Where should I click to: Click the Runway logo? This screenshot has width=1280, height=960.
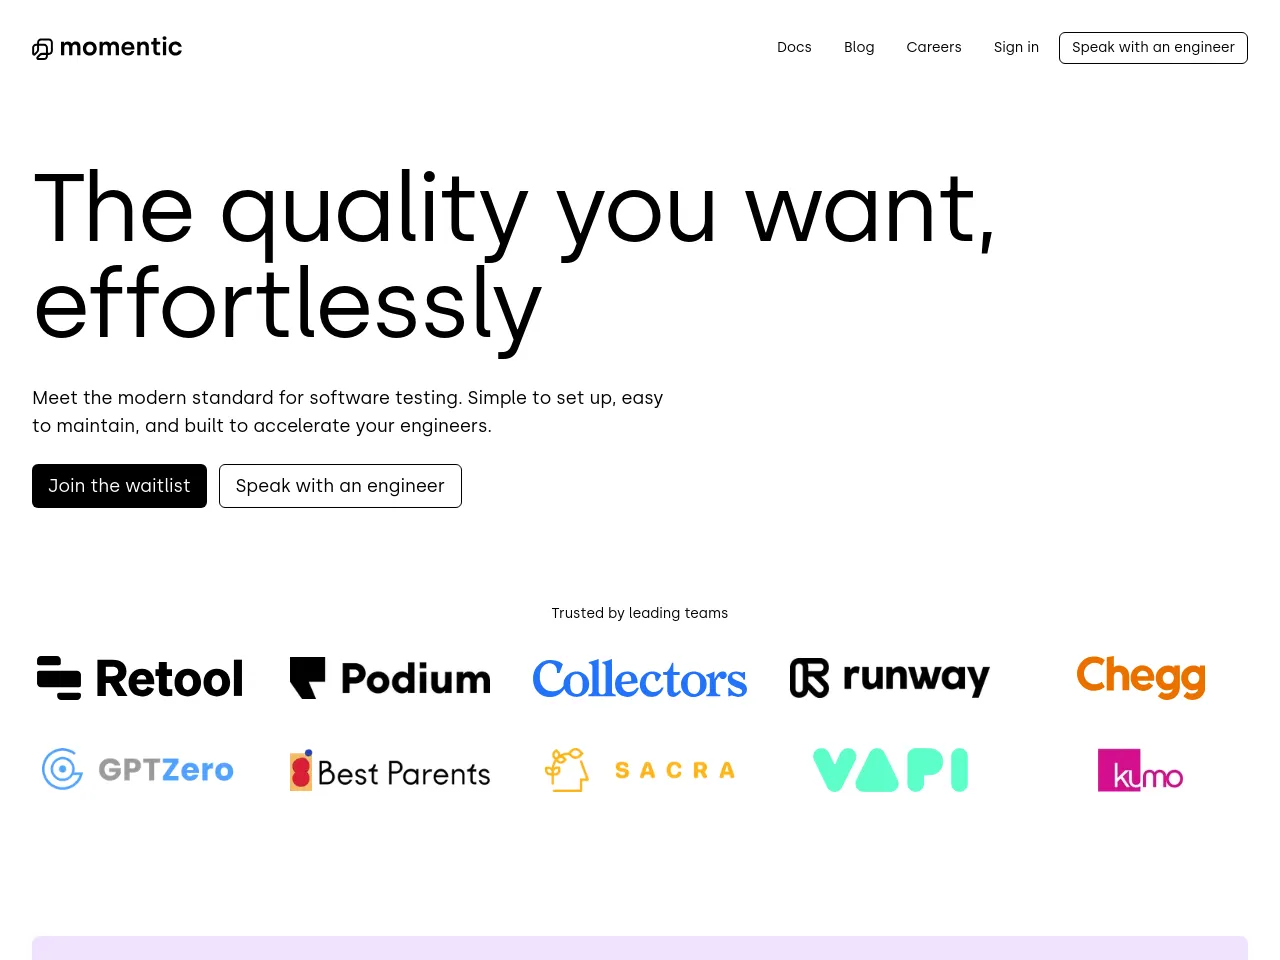pos(889,677)
